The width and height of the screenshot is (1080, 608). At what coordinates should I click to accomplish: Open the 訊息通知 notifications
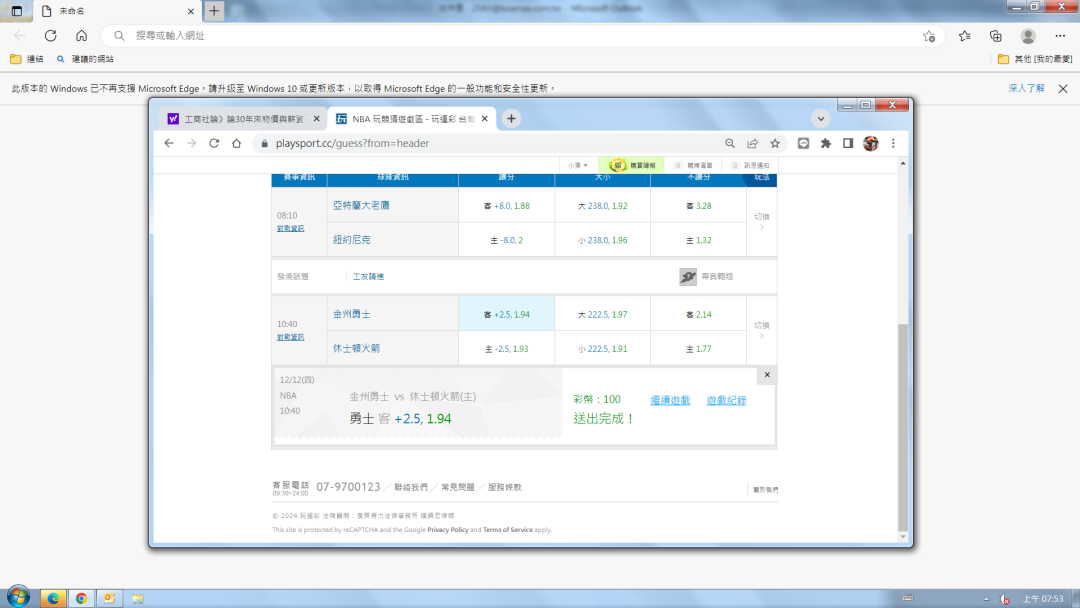tap(750, 165)
